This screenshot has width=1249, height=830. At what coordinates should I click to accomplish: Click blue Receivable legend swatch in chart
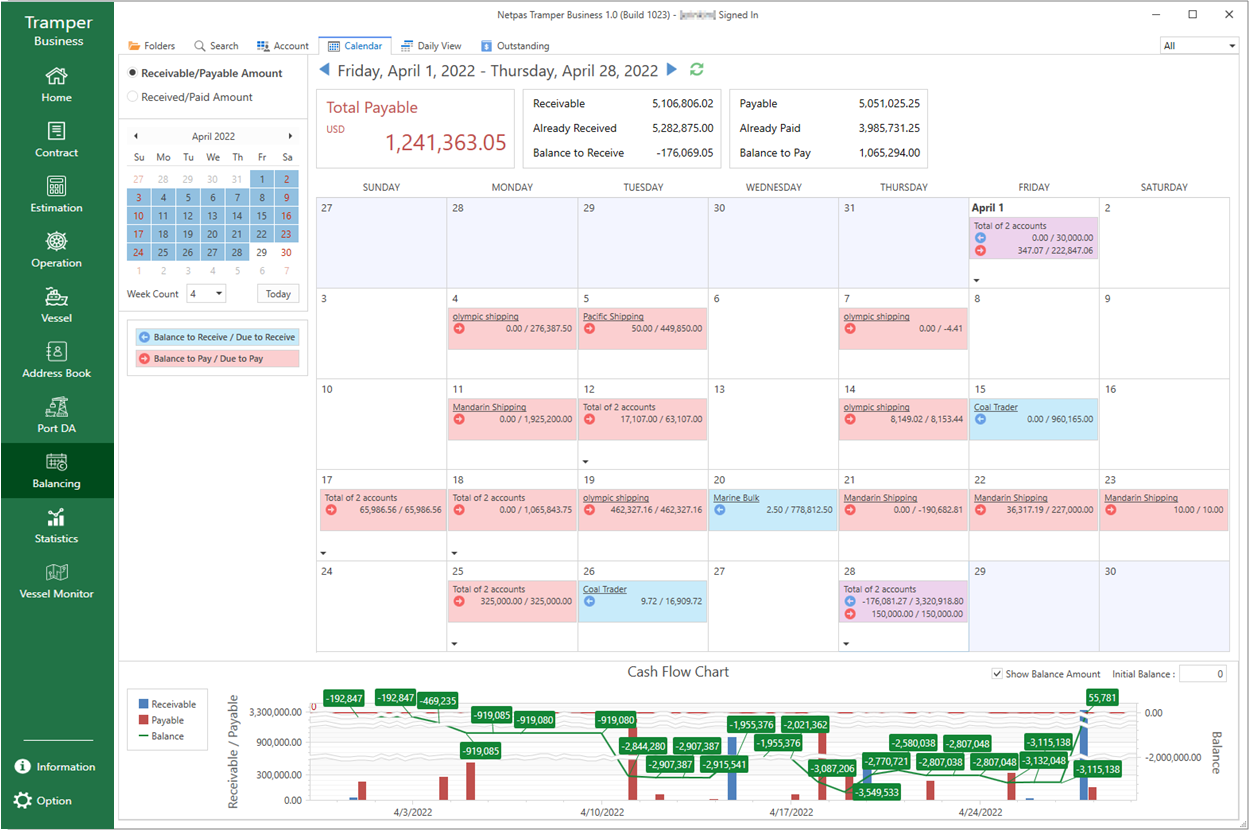[144, 705]
